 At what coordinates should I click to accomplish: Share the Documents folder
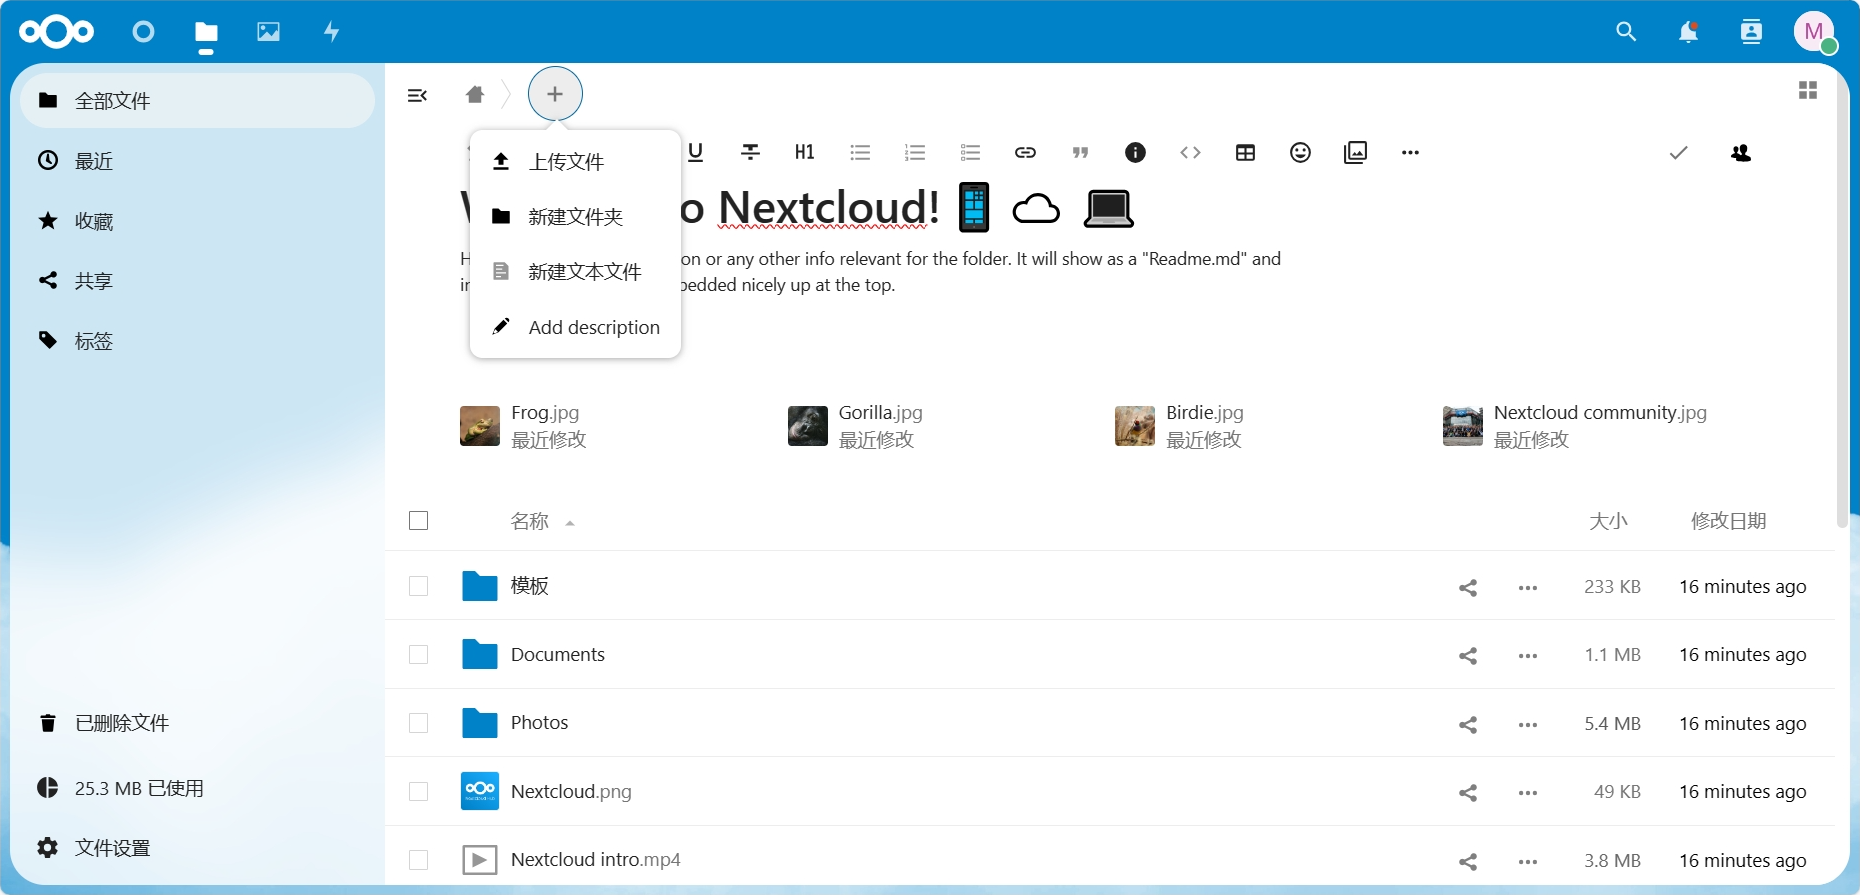click(1468, 656)
